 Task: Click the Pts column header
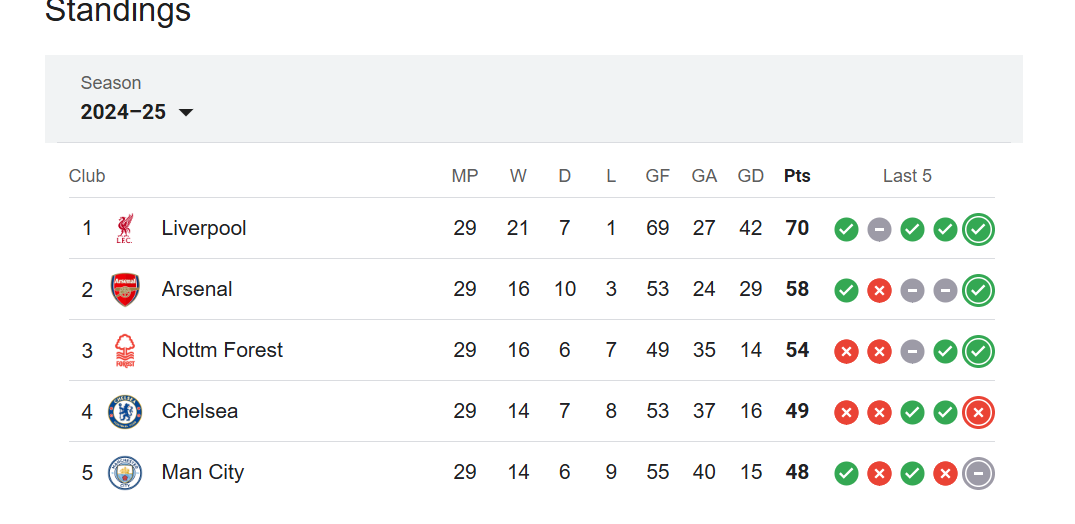tap(797, 176)
